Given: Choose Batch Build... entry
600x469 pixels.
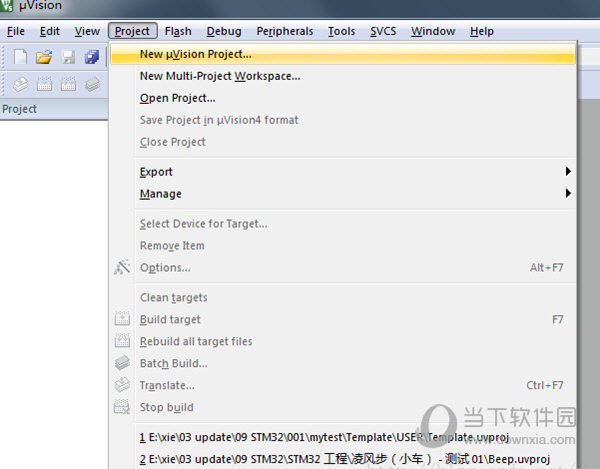Looking at the screenshot, I should click(342, 363).
